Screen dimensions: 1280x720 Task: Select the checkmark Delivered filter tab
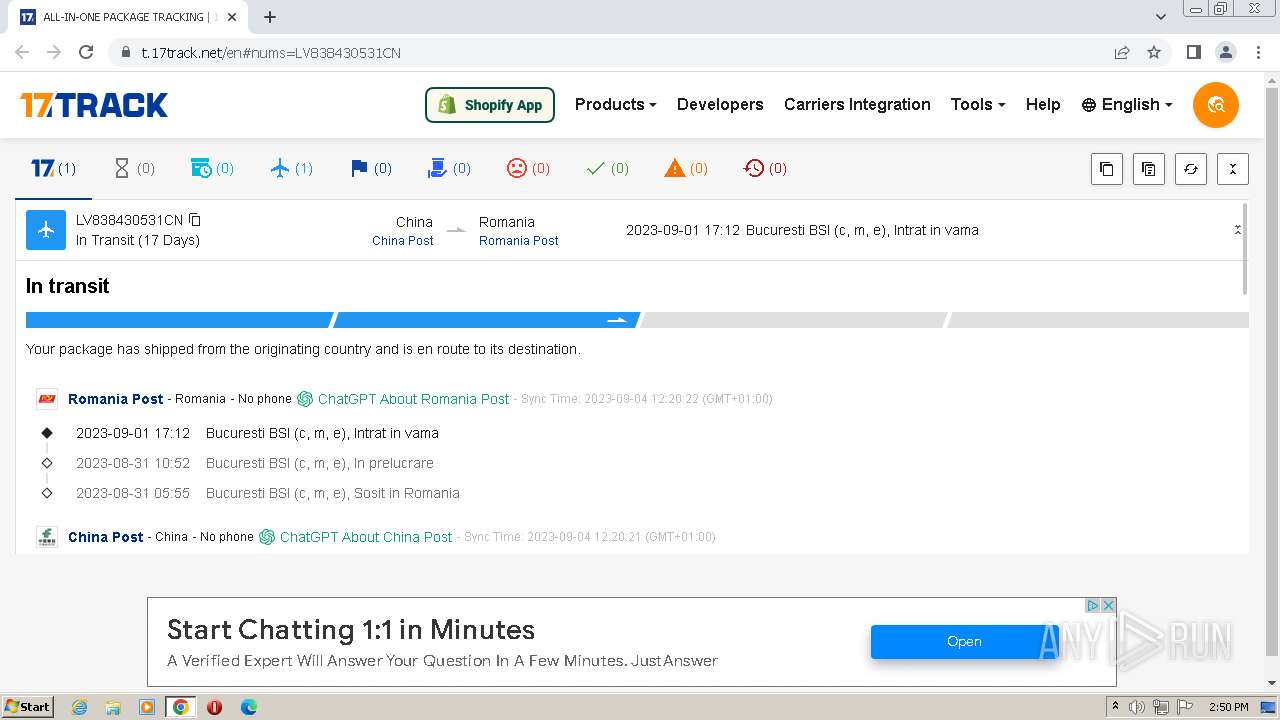(607, 168)
